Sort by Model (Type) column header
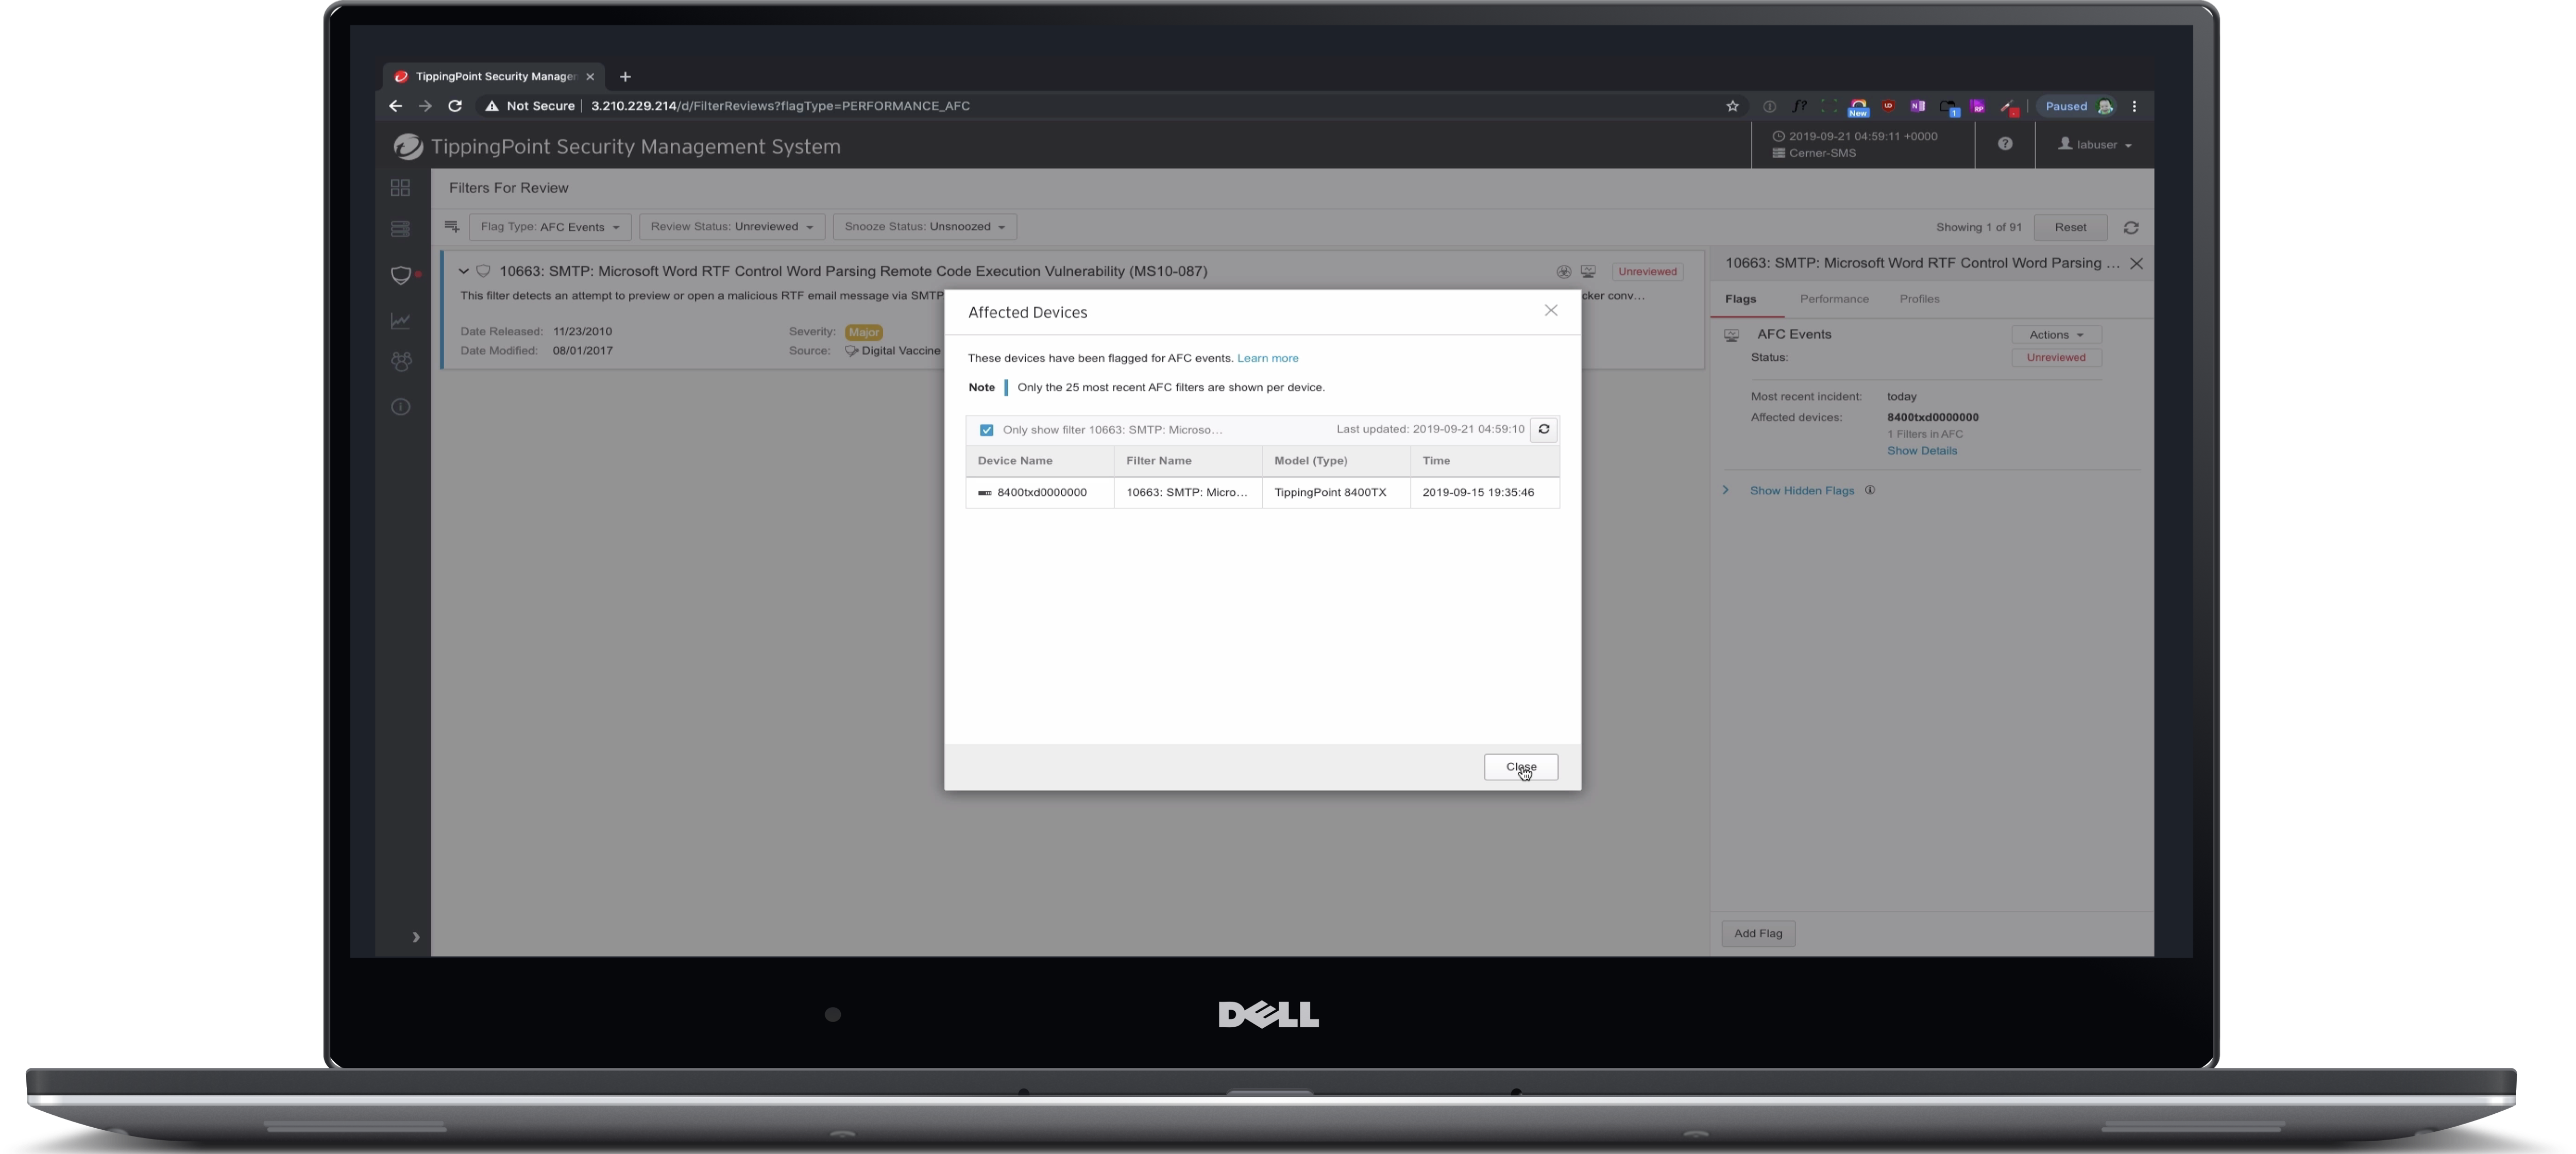This screenshot has width=2576, height=1154. pos(1336,461)
